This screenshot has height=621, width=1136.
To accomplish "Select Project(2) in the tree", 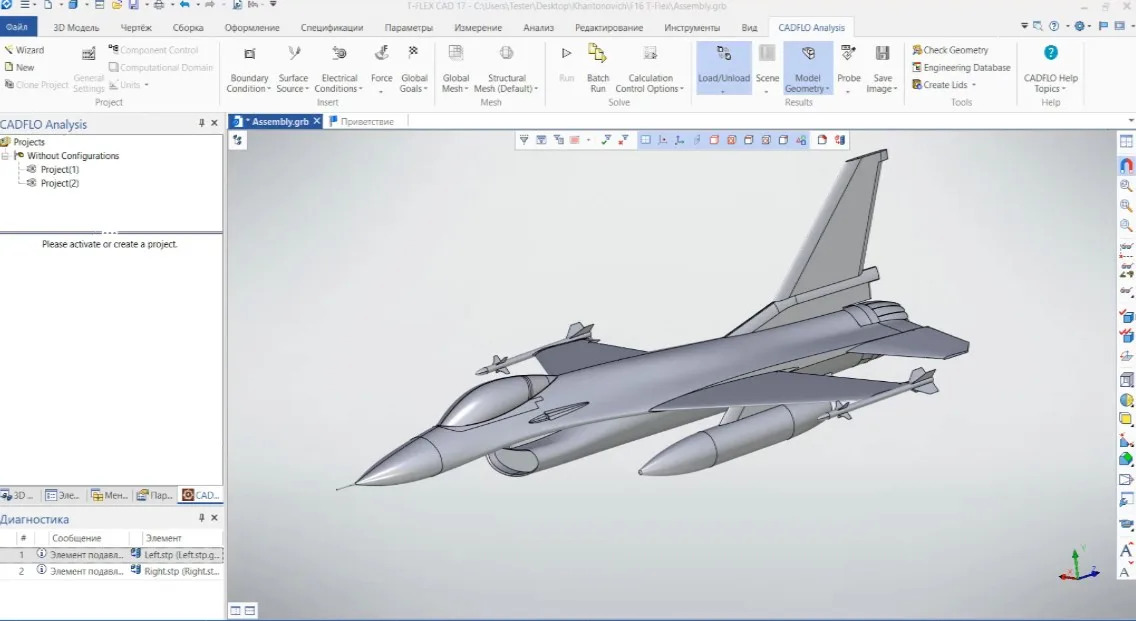I will pos(59,183).
